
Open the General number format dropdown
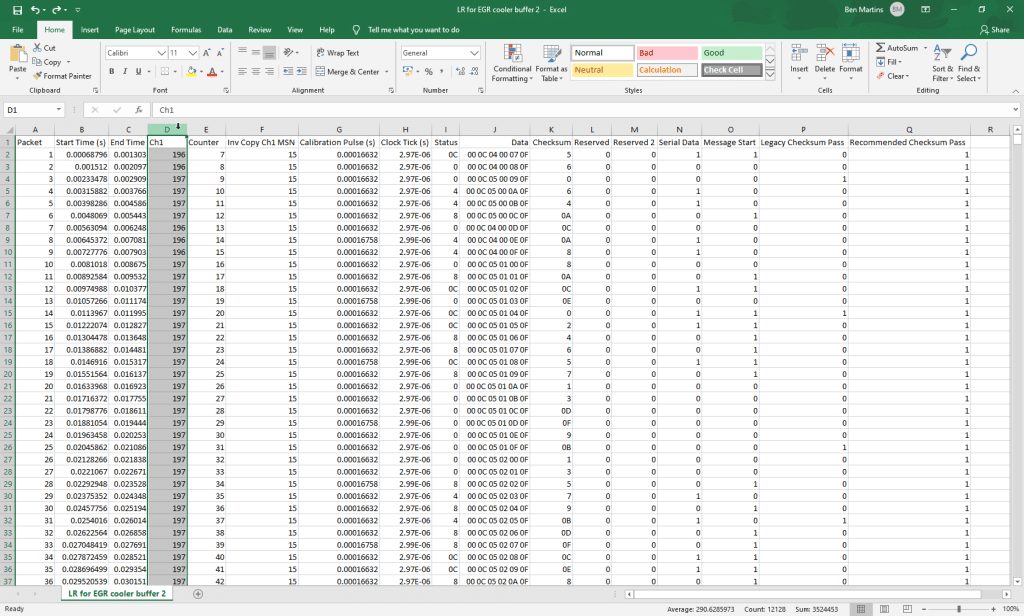click(474, 53)
